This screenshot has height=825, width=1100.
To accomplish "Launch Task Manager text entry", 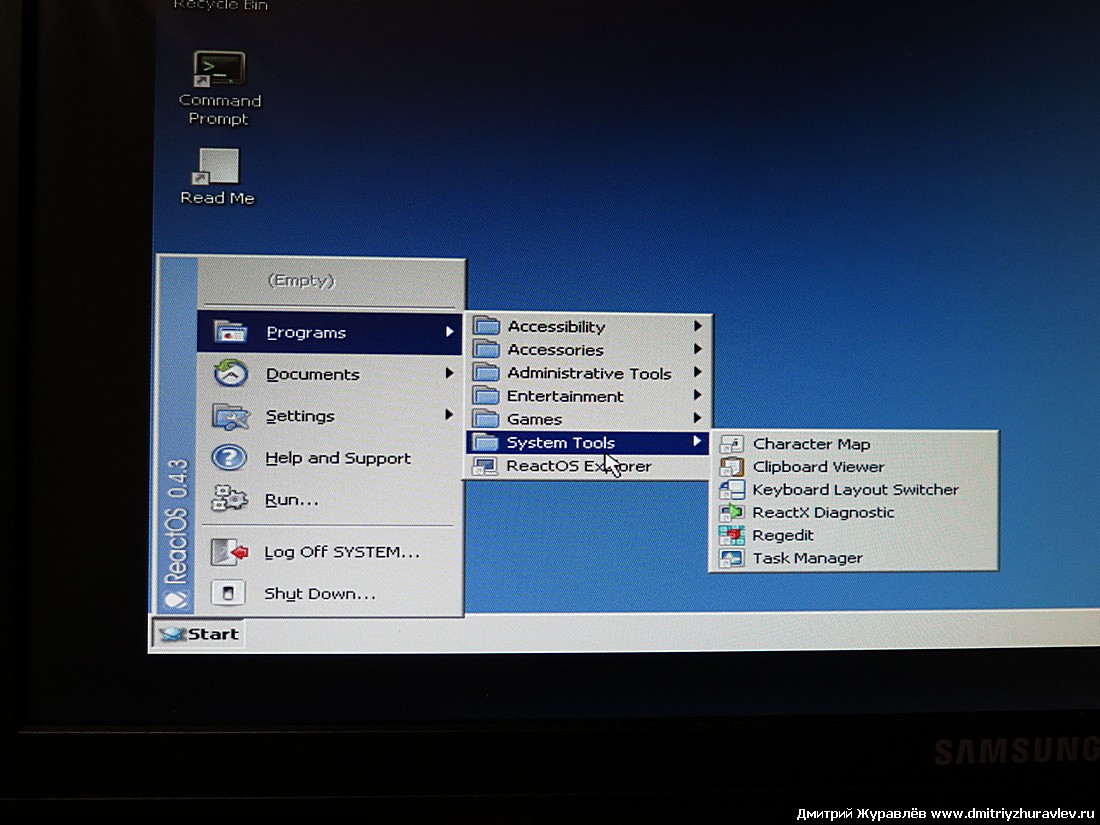I will pyautogui.click(x=807, y=558).
